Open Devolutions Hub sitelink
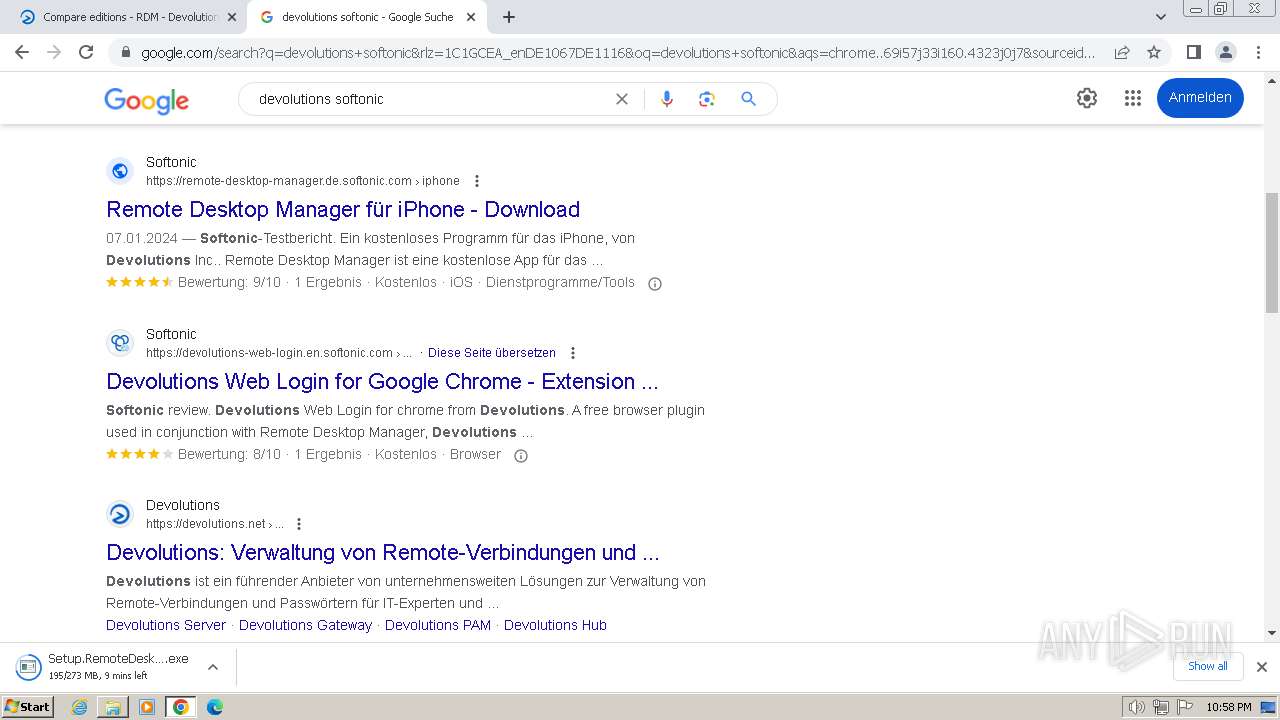The width and height of the screenshot is (1280, 720). [555, 625]
